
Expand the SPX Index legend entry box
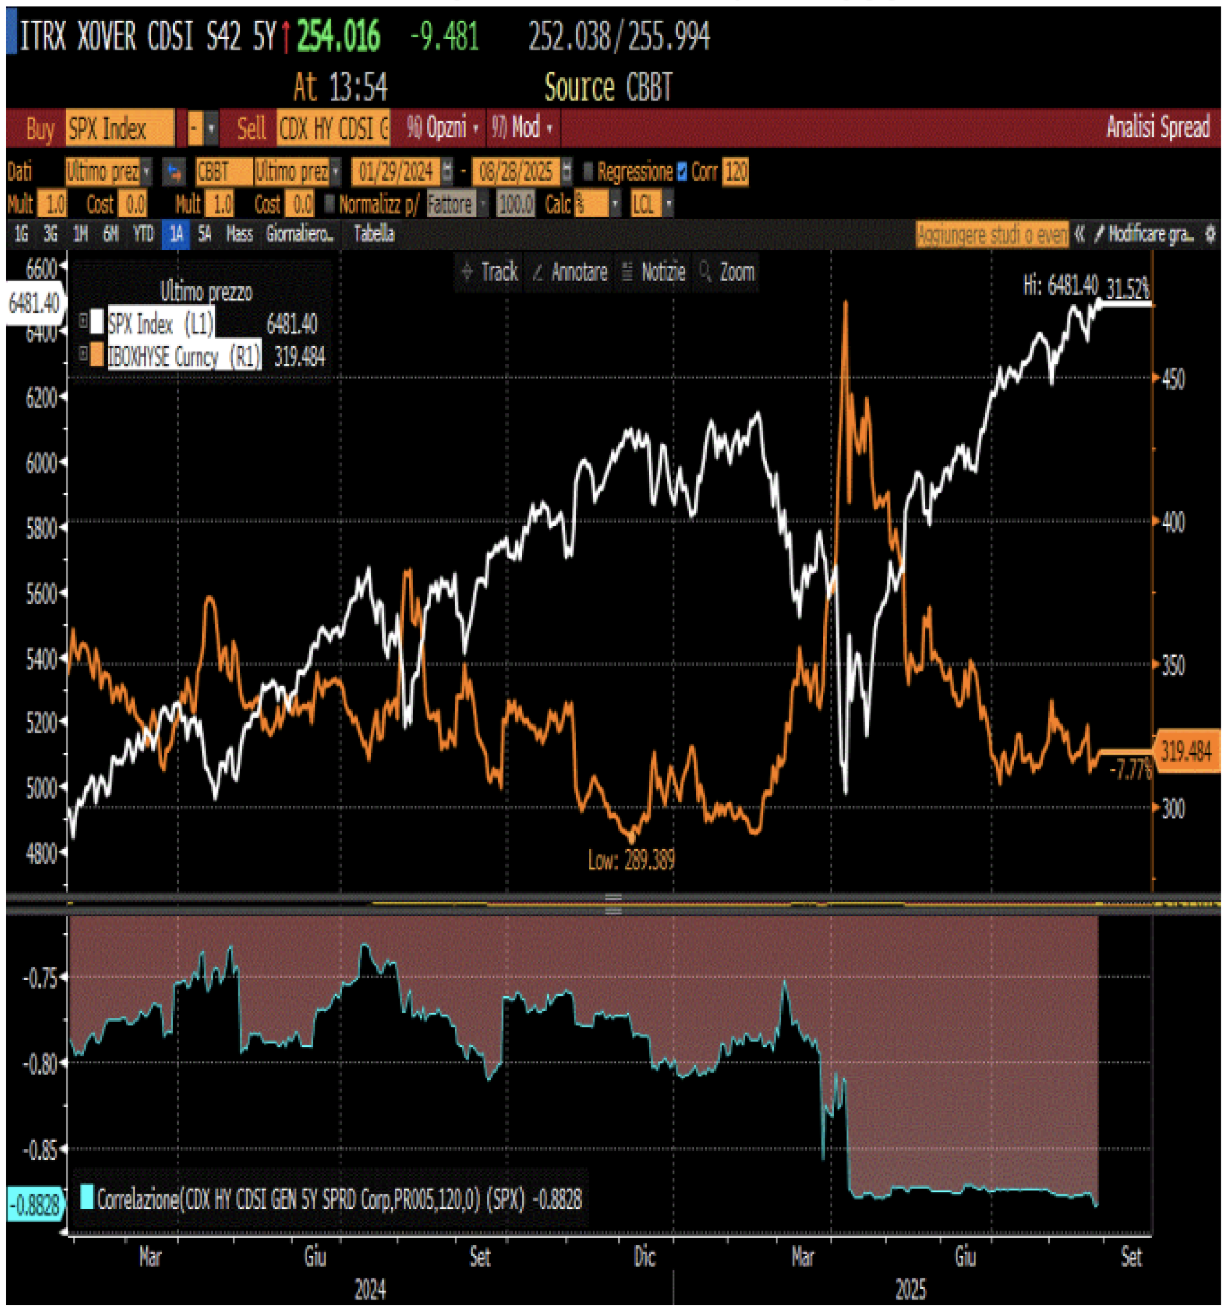pos(83,322)
